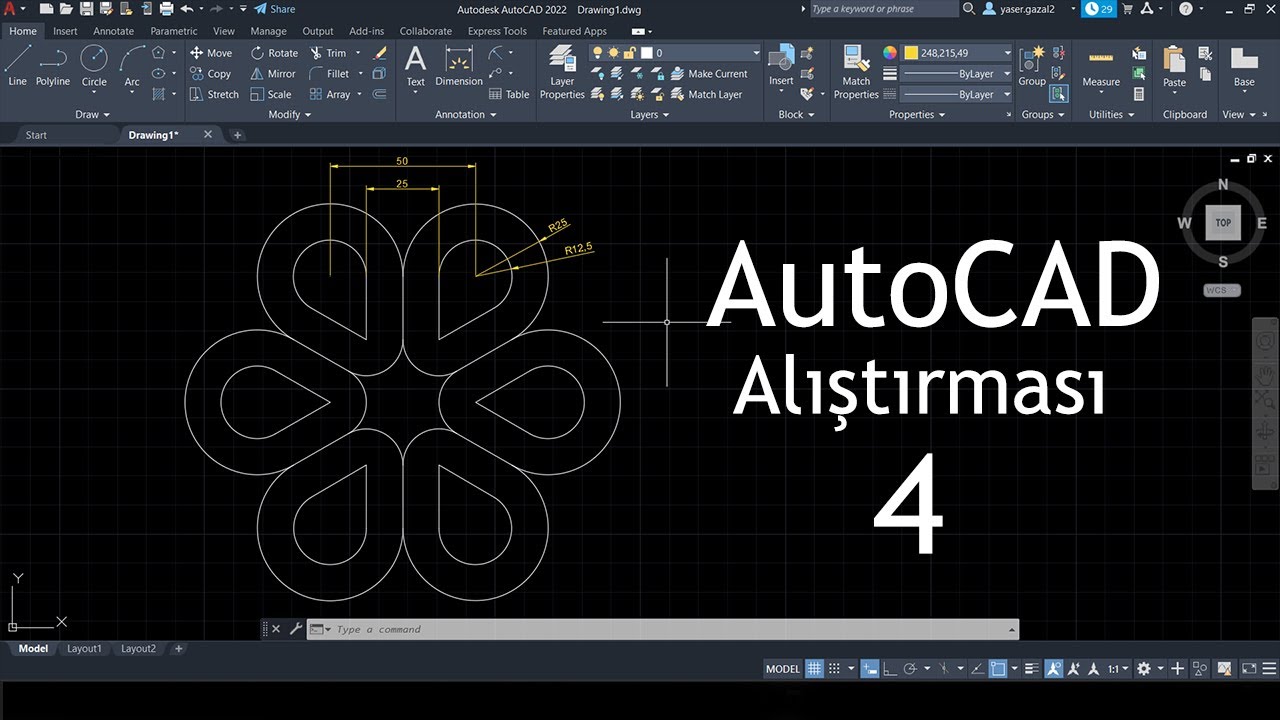Open Layer Properties manager
This screenshot has height=720, width=1280.
pos(562,72)
